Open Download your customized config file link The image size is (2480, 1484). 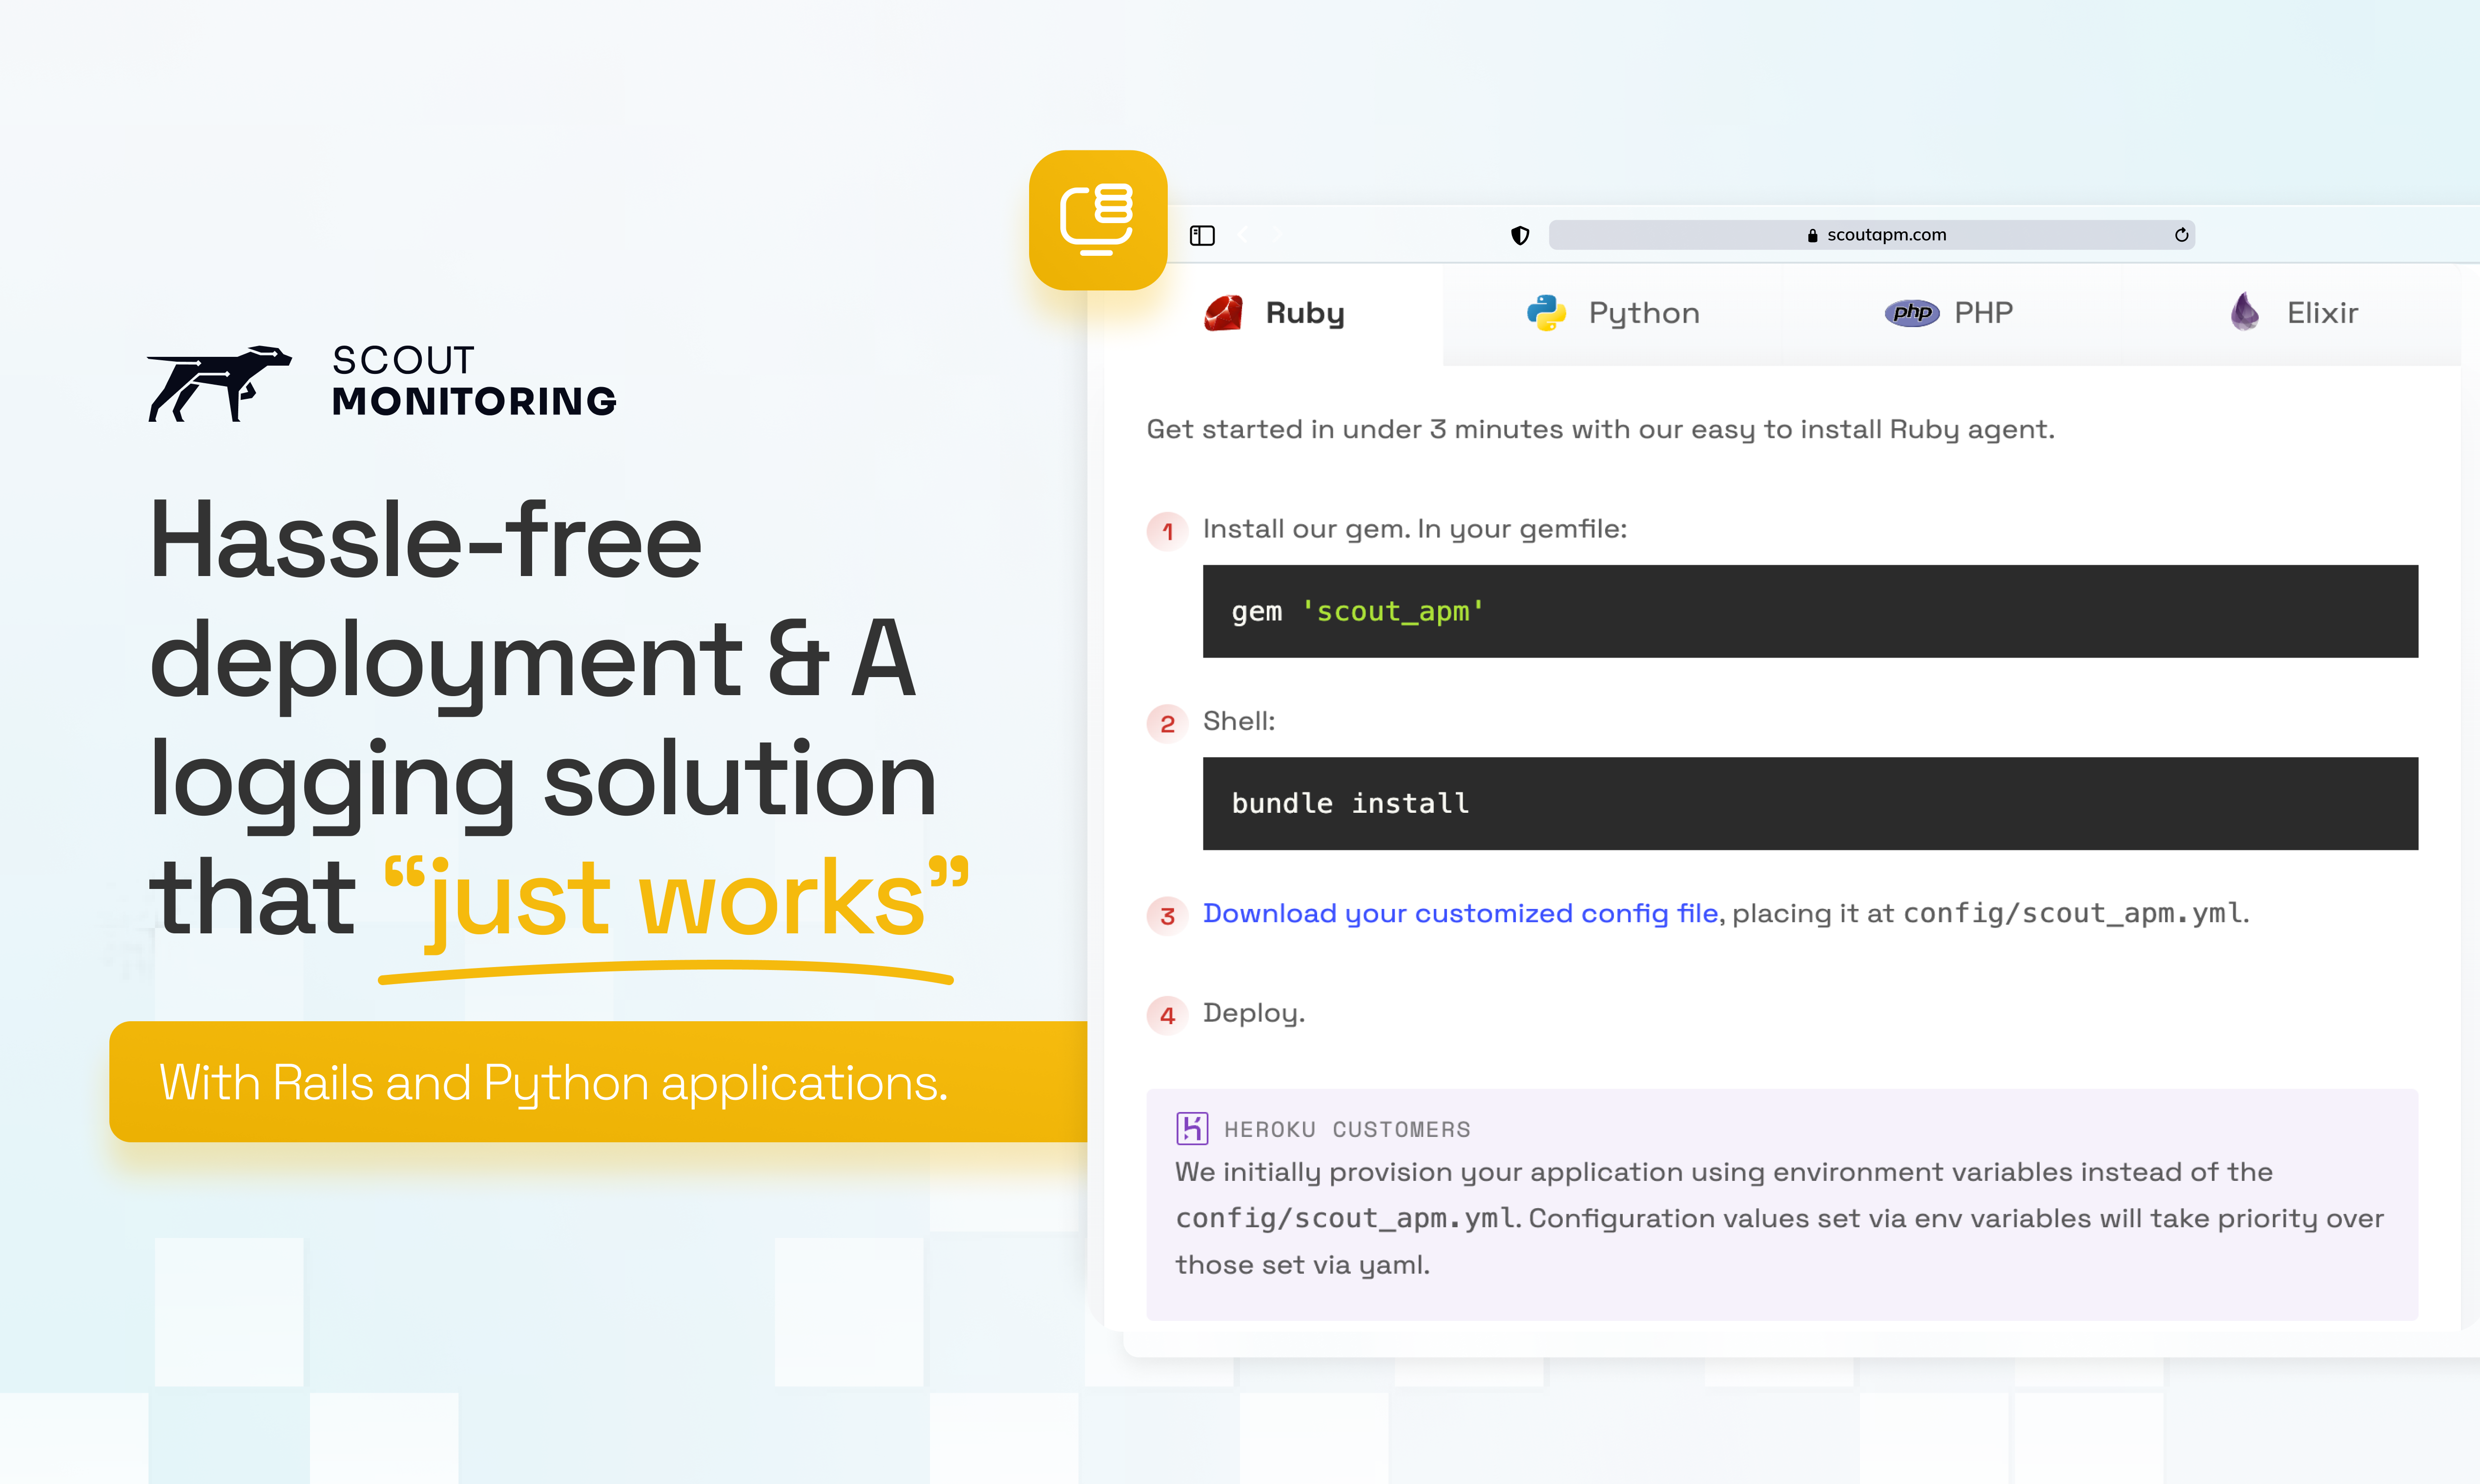tap(1460, 913)
